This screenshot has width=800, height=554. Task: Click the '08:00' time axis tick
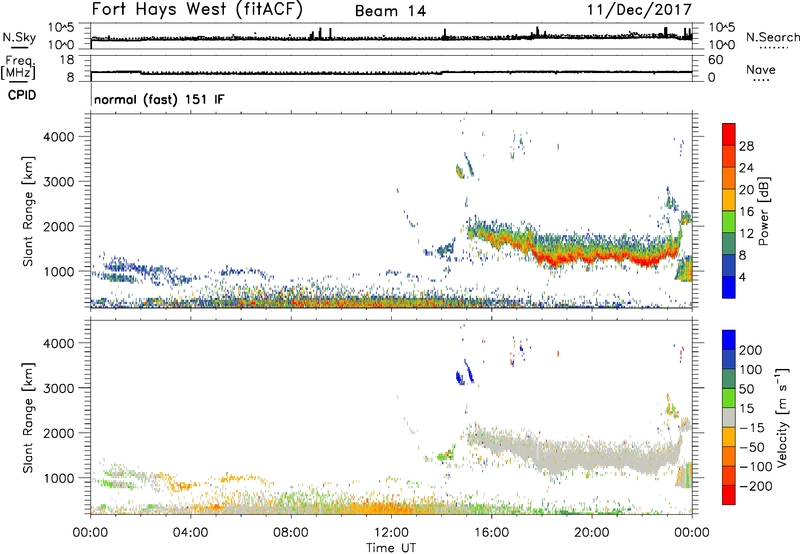click(x=290, y=533)
